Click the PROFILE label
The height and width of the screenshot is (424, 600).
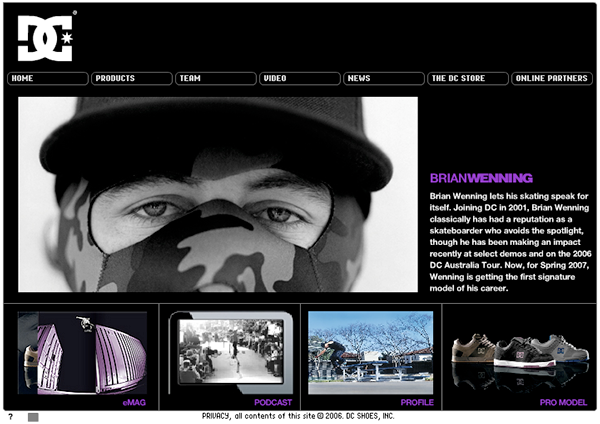[417, 403]
